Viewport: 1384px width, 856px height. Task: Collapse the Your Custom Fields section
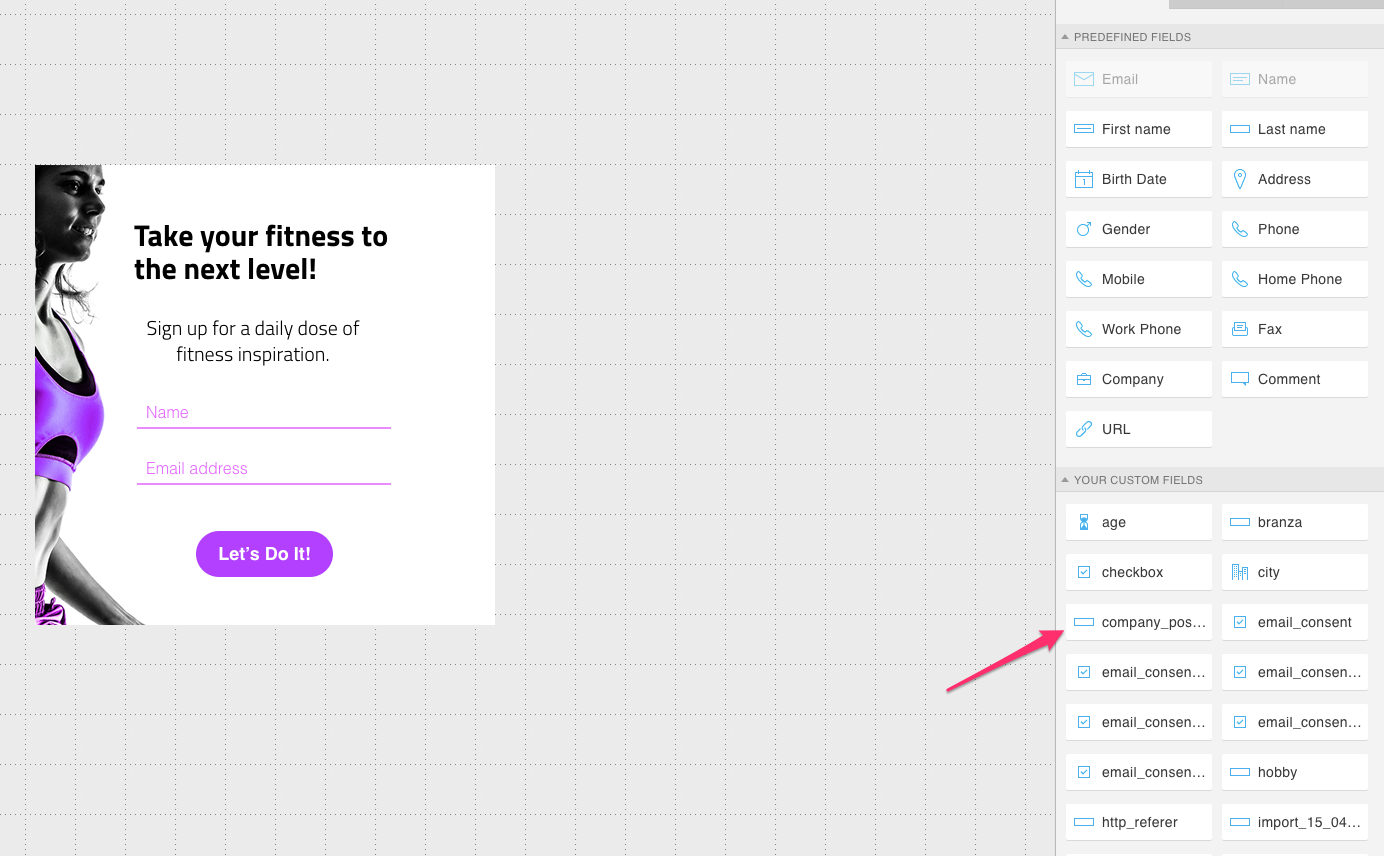click(x=1065, y=480)
